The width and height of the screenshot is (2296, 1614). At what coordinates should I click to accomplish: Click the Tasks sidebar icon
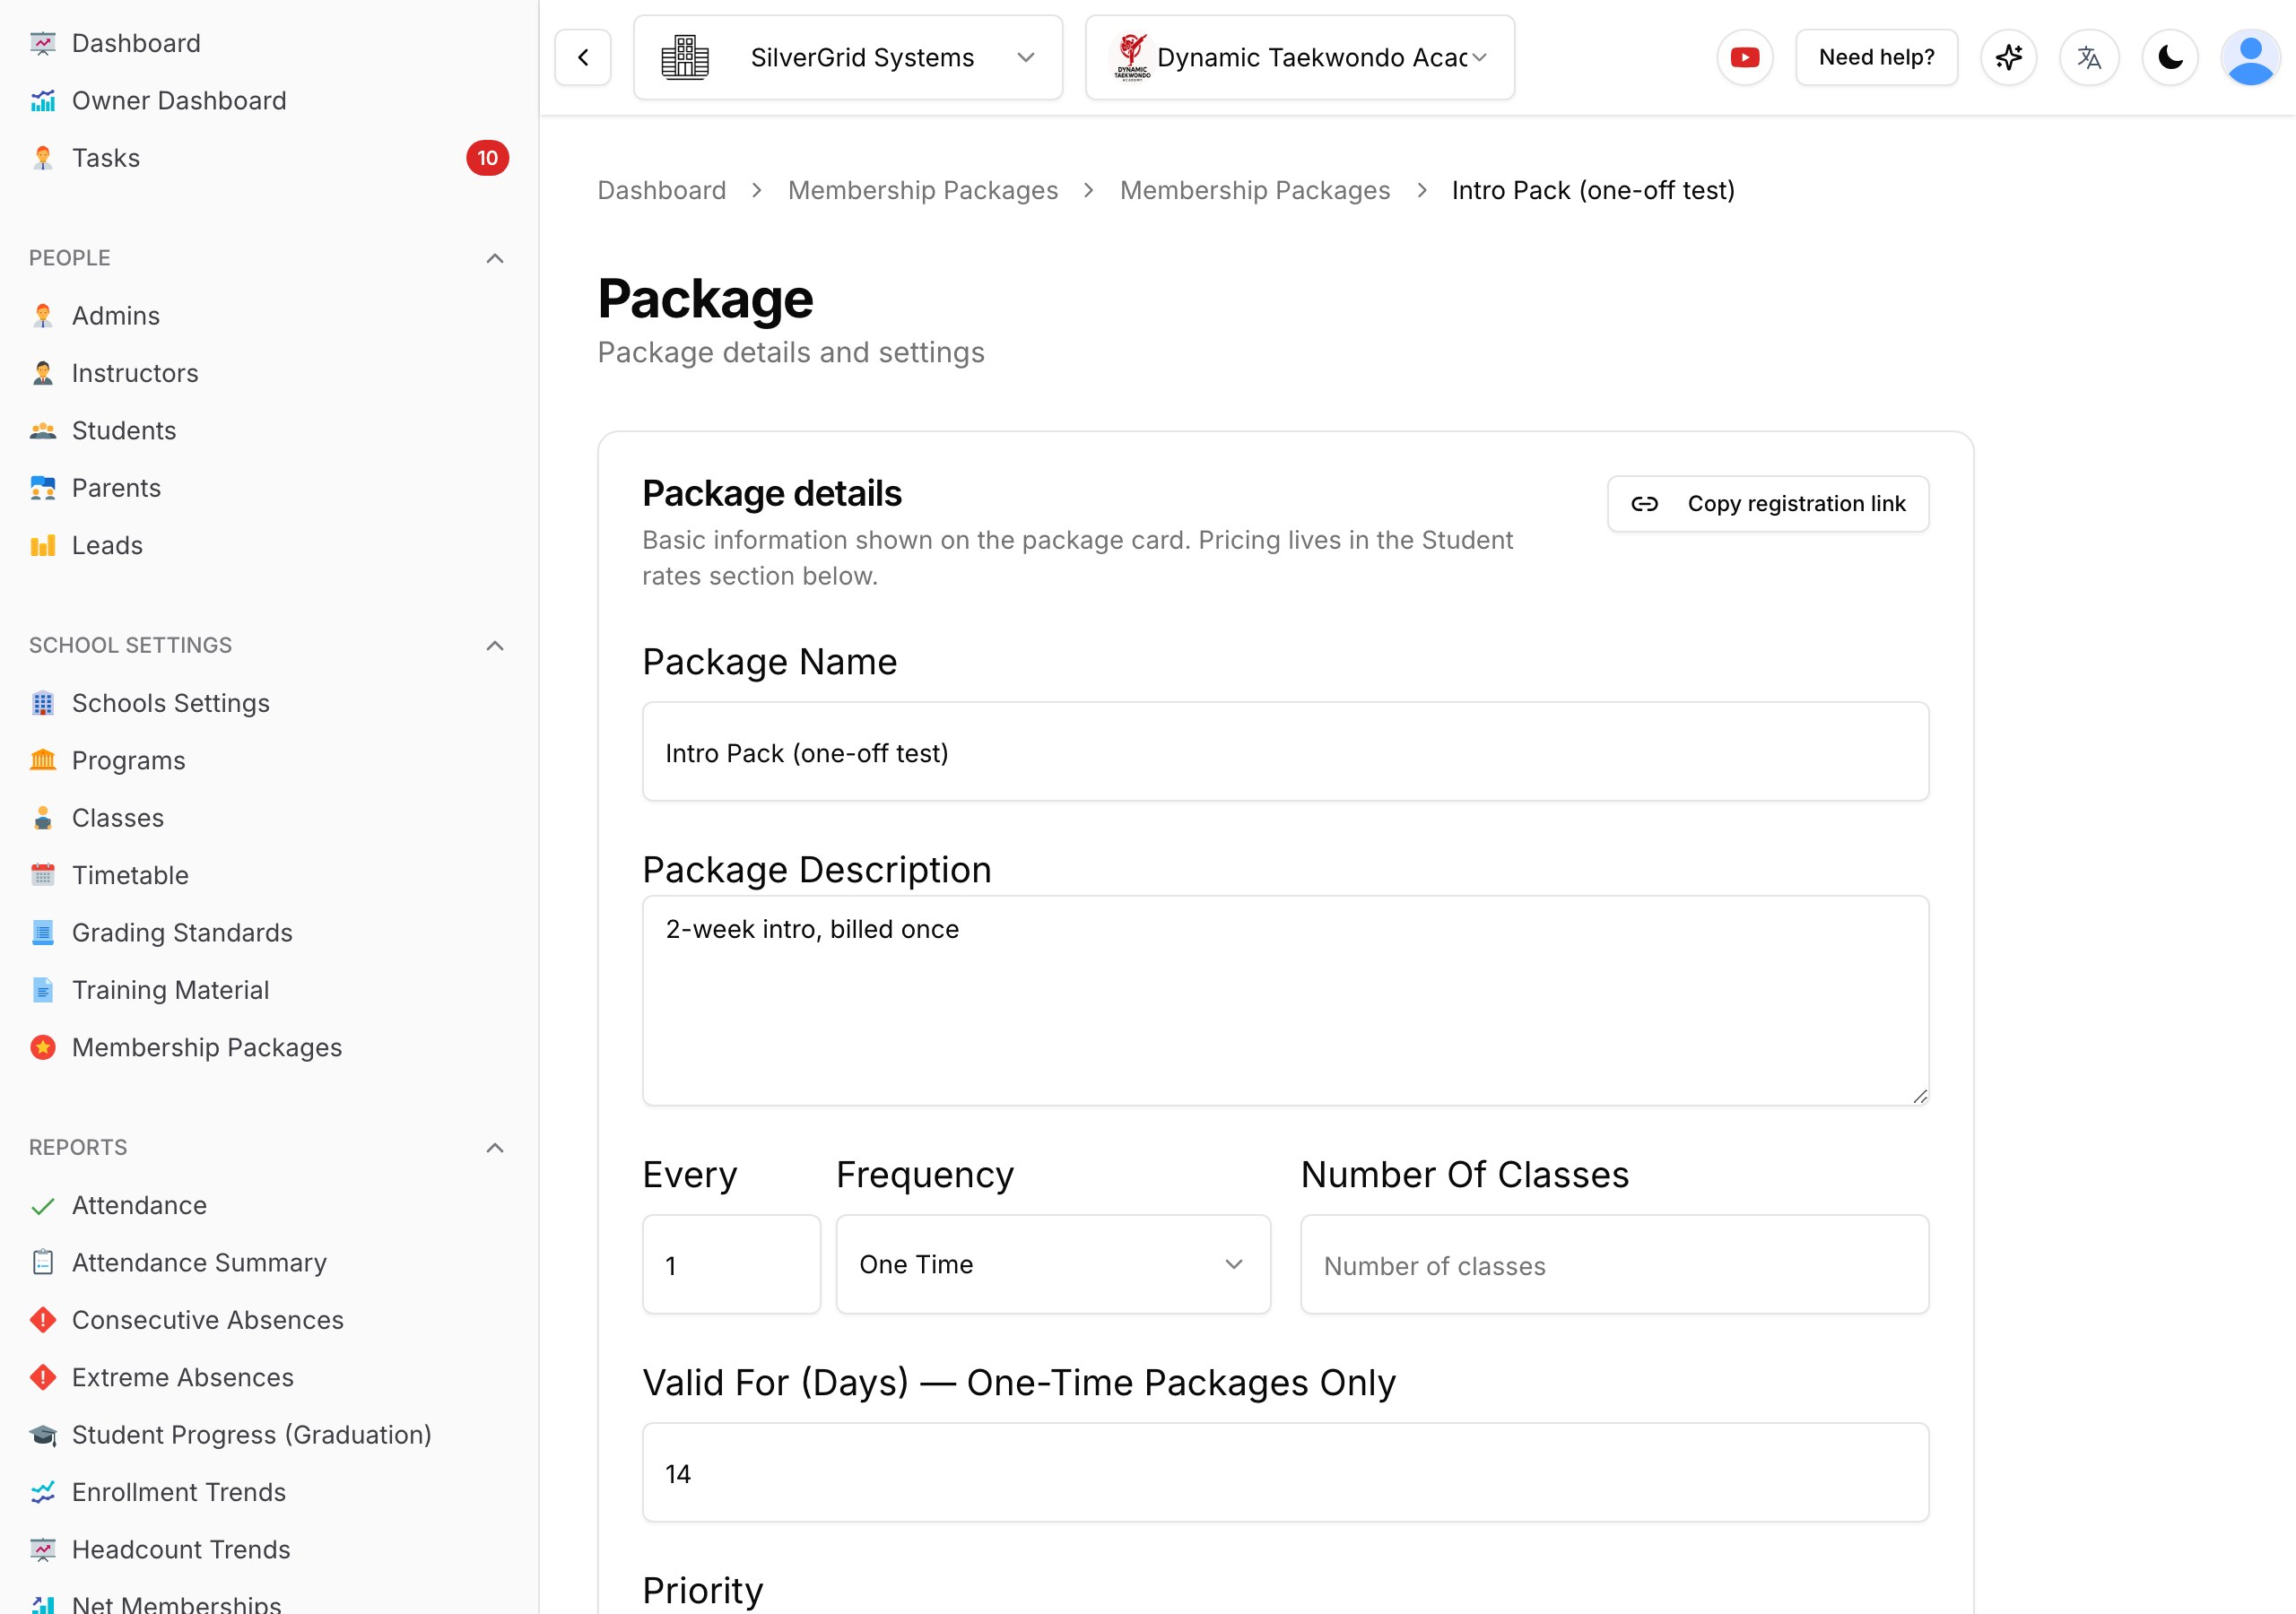click(x=42, y=158)
